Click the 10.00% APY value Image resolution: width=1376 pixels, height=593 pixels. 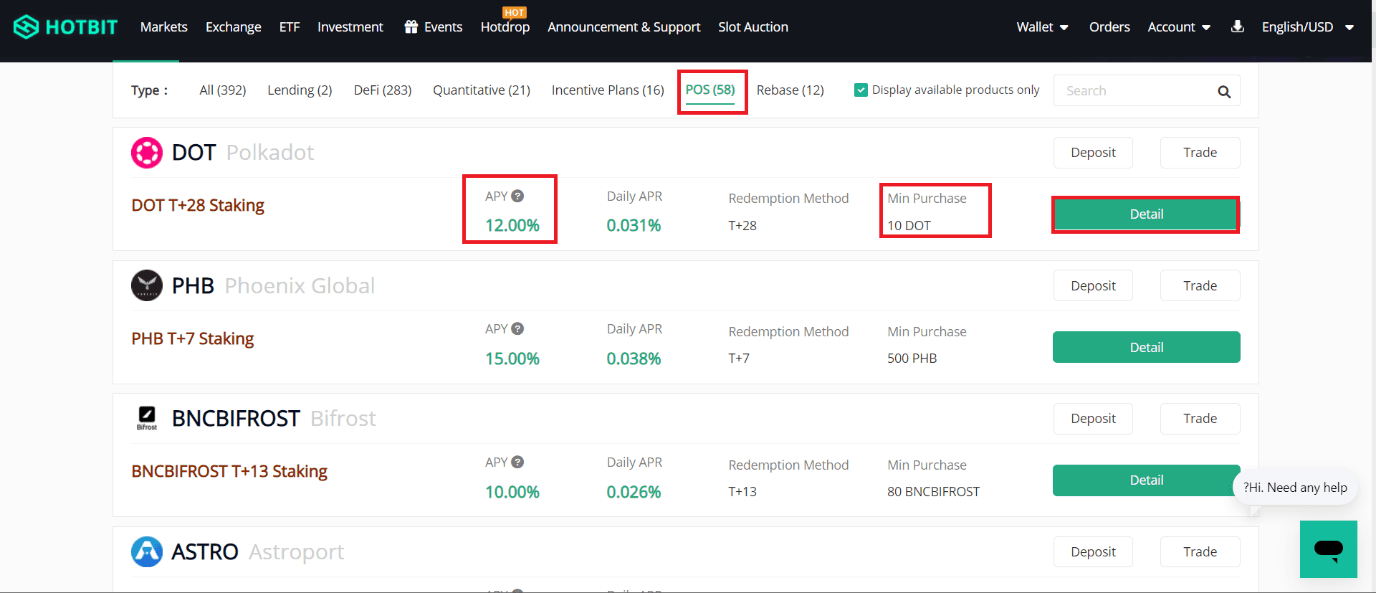click(x=512, y=491)
